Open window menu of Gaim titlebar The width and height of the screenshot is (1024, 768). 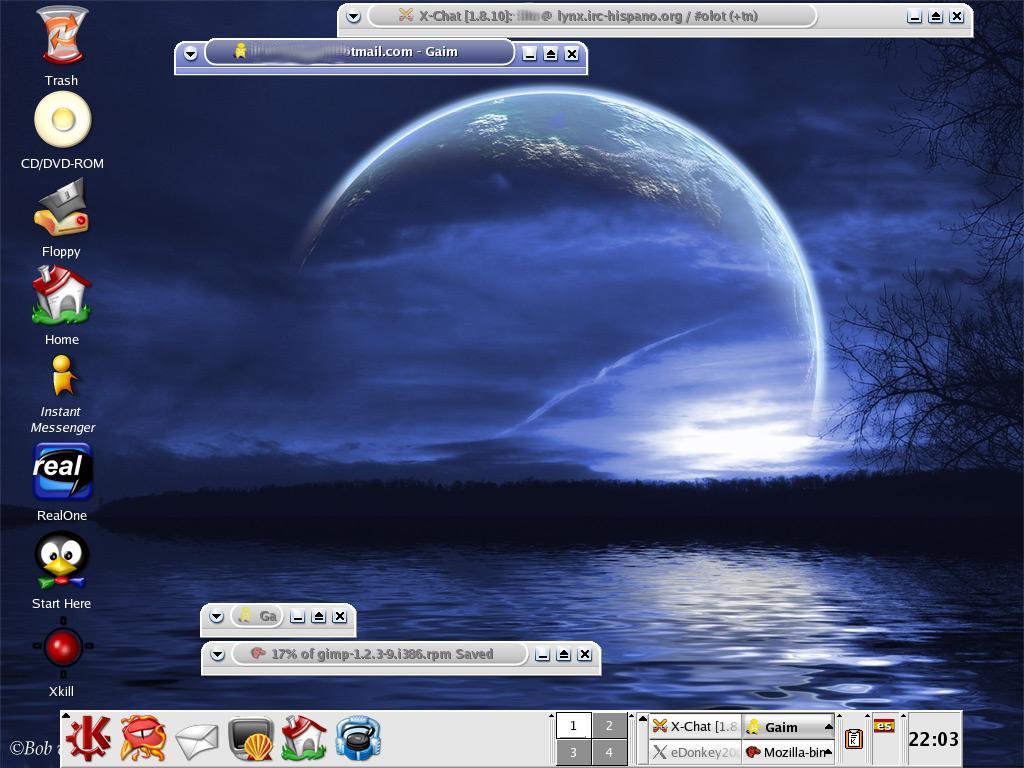190,54
